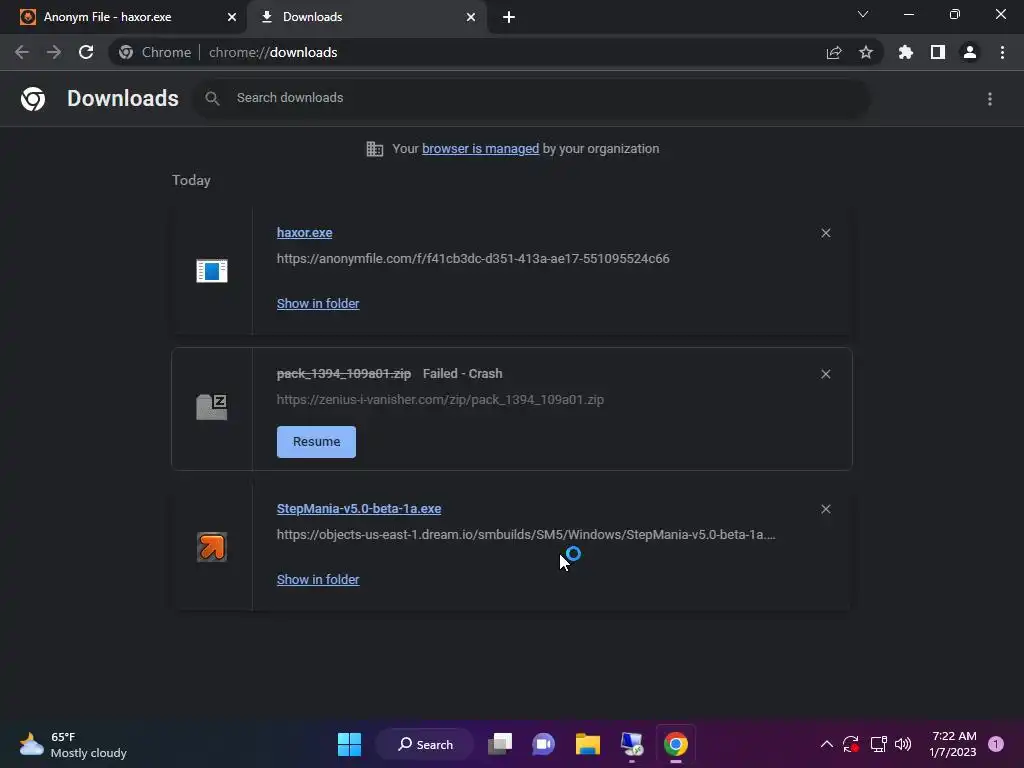Open the Windows Start menu
The width and height of the screenshot is (1024, 768).
(x=349, y=744)
